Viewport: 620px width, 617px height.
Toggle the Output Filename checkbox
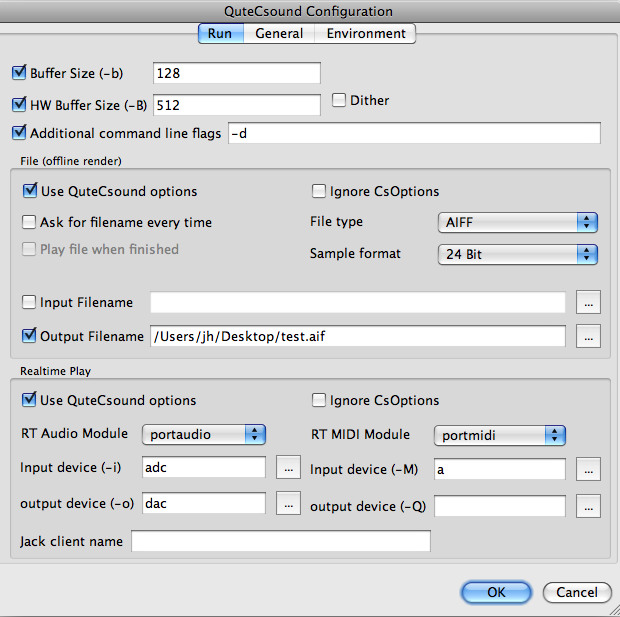click(x=29, y=336)
